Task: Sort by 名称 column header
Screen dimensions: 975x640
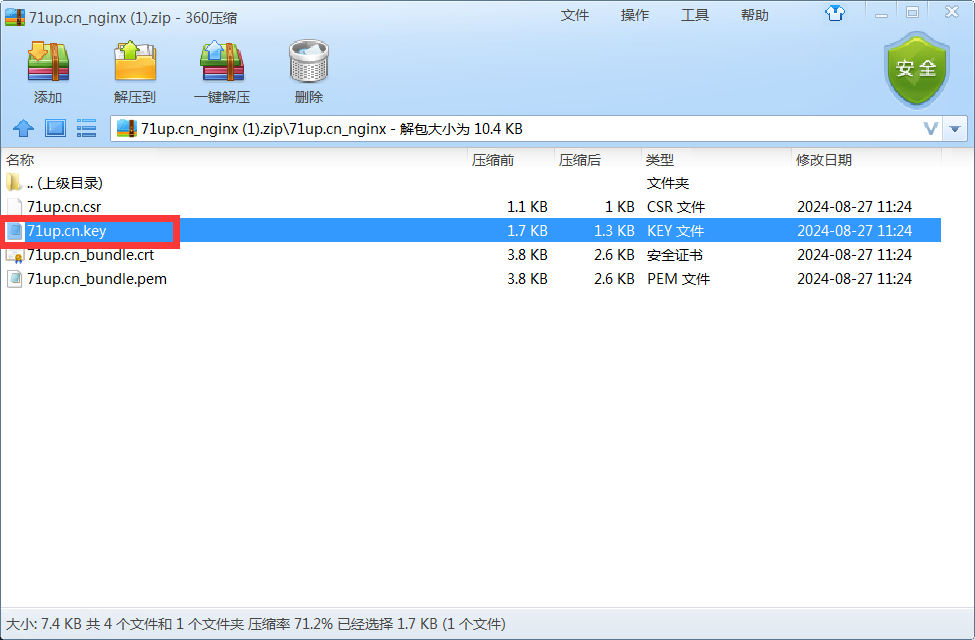Action: click(x=234, y=160)
